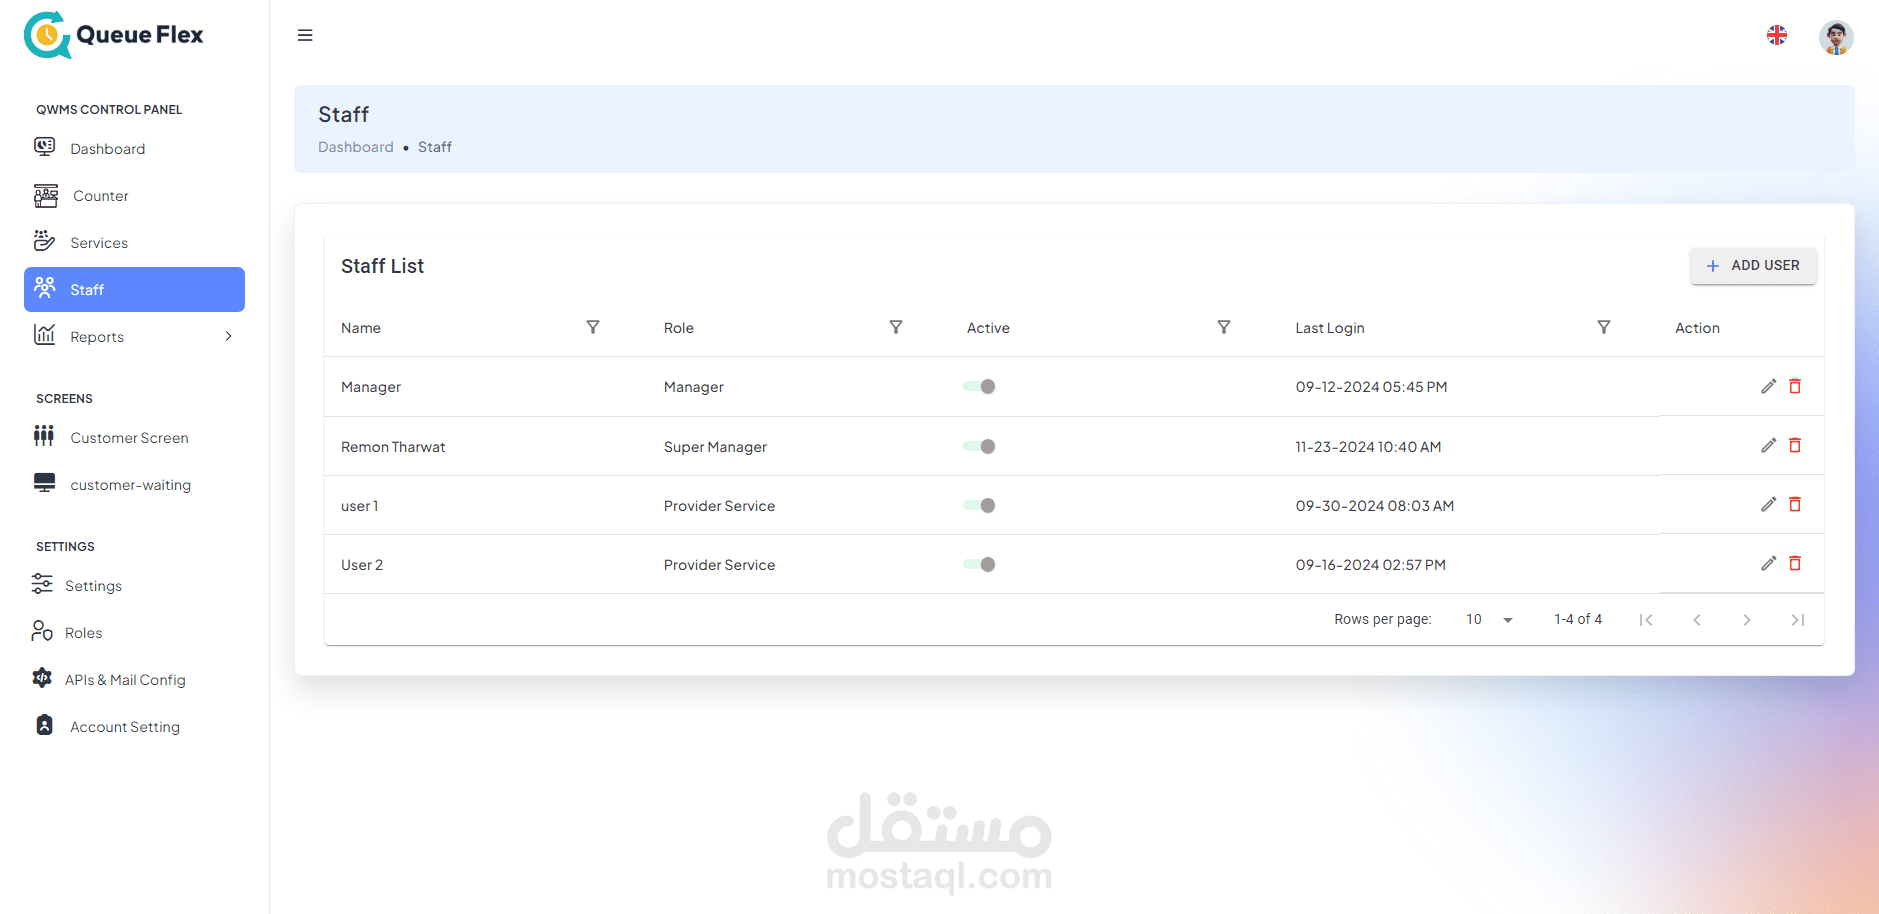This screenshot has width=1879, height=914.
Task: Select the Remon Tharwat name cell
Action: [393, 447]
